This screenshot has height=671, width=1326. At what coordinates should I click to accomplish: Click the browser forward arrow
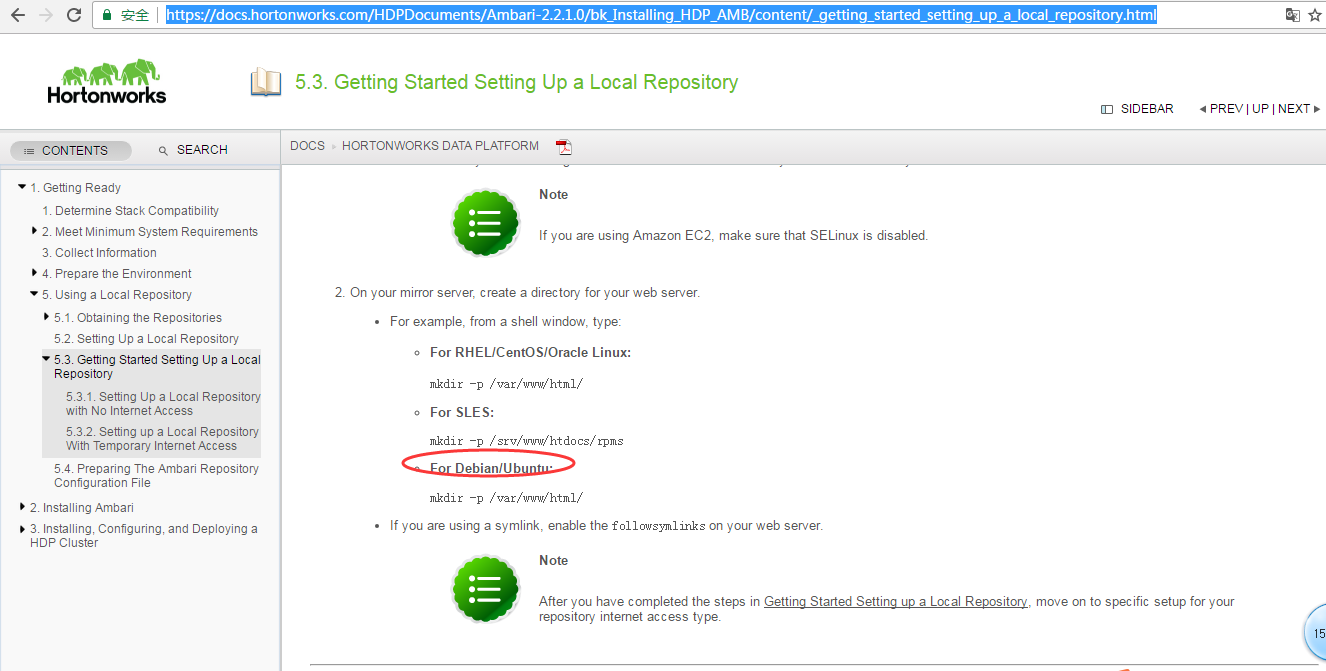46,15
